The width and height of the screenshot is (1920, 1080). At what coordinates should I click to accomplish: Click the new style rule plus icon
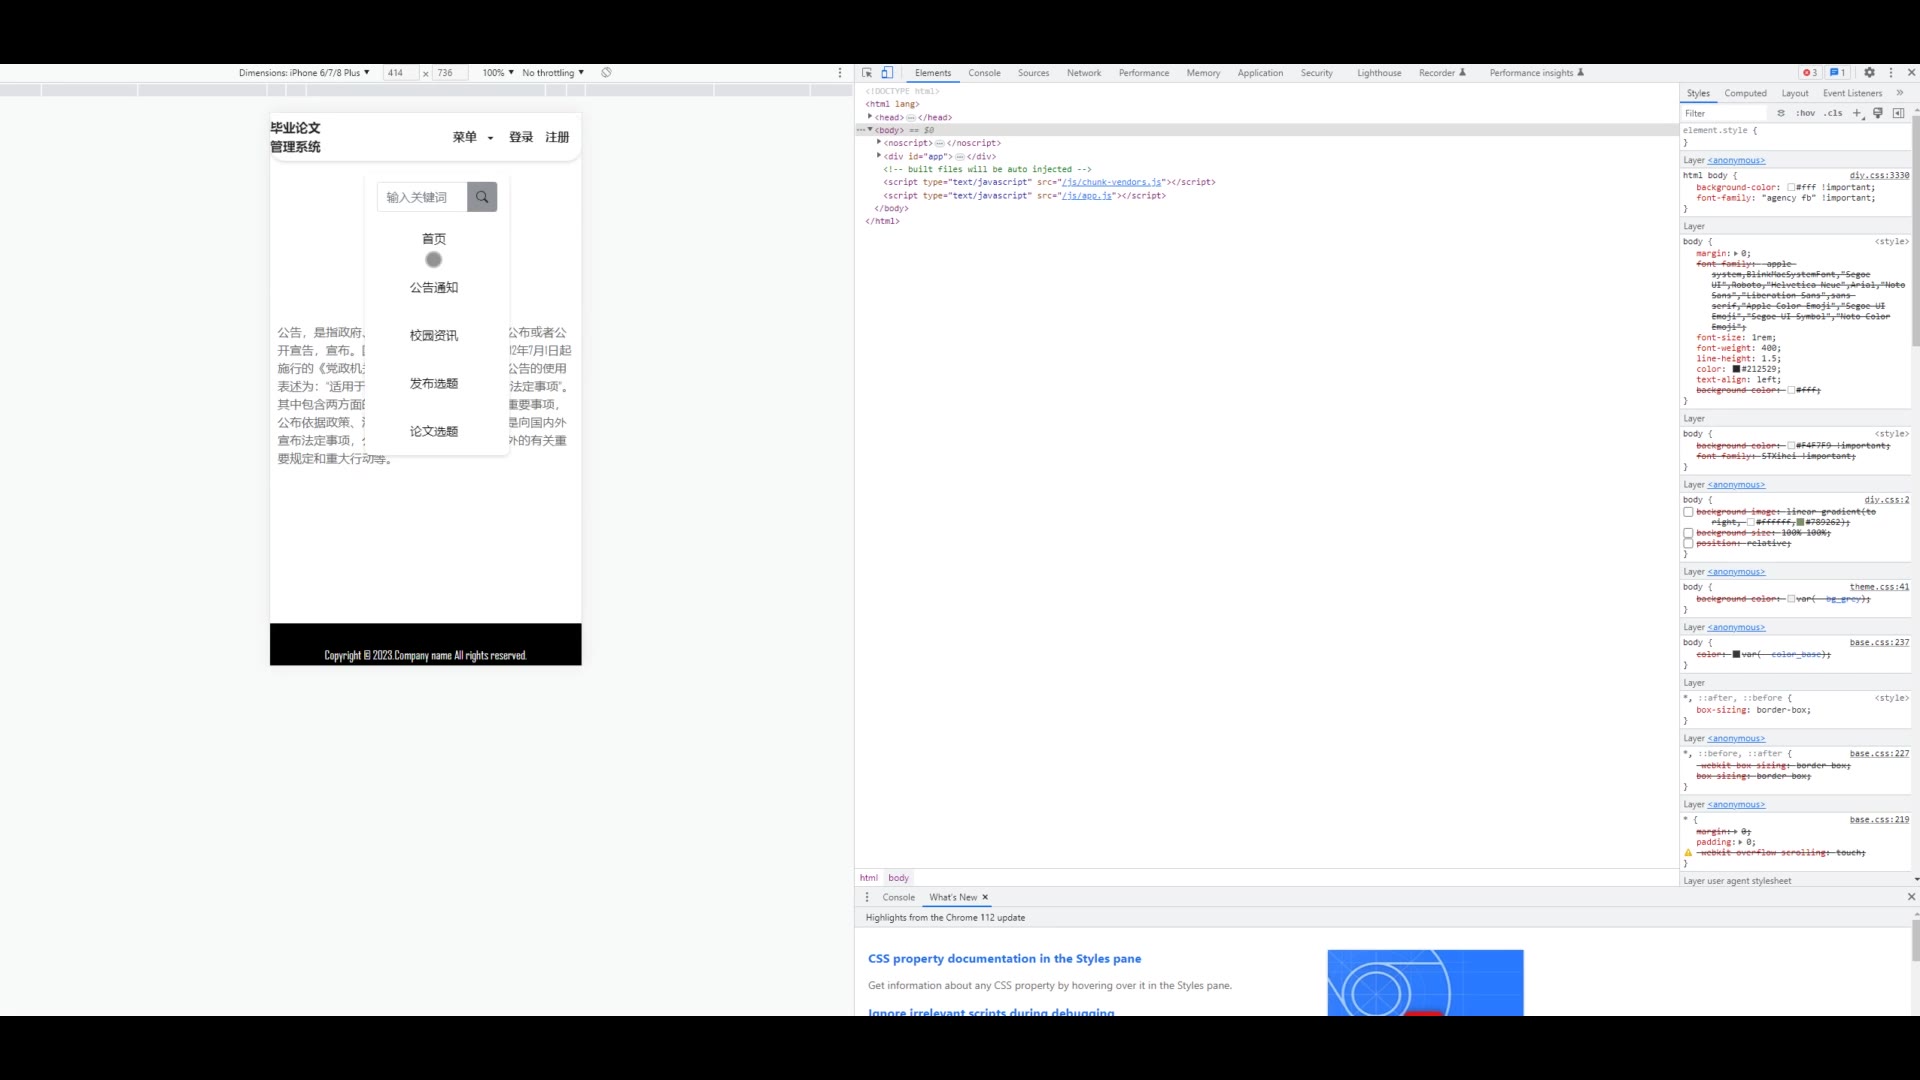[x=1857, y=113]
